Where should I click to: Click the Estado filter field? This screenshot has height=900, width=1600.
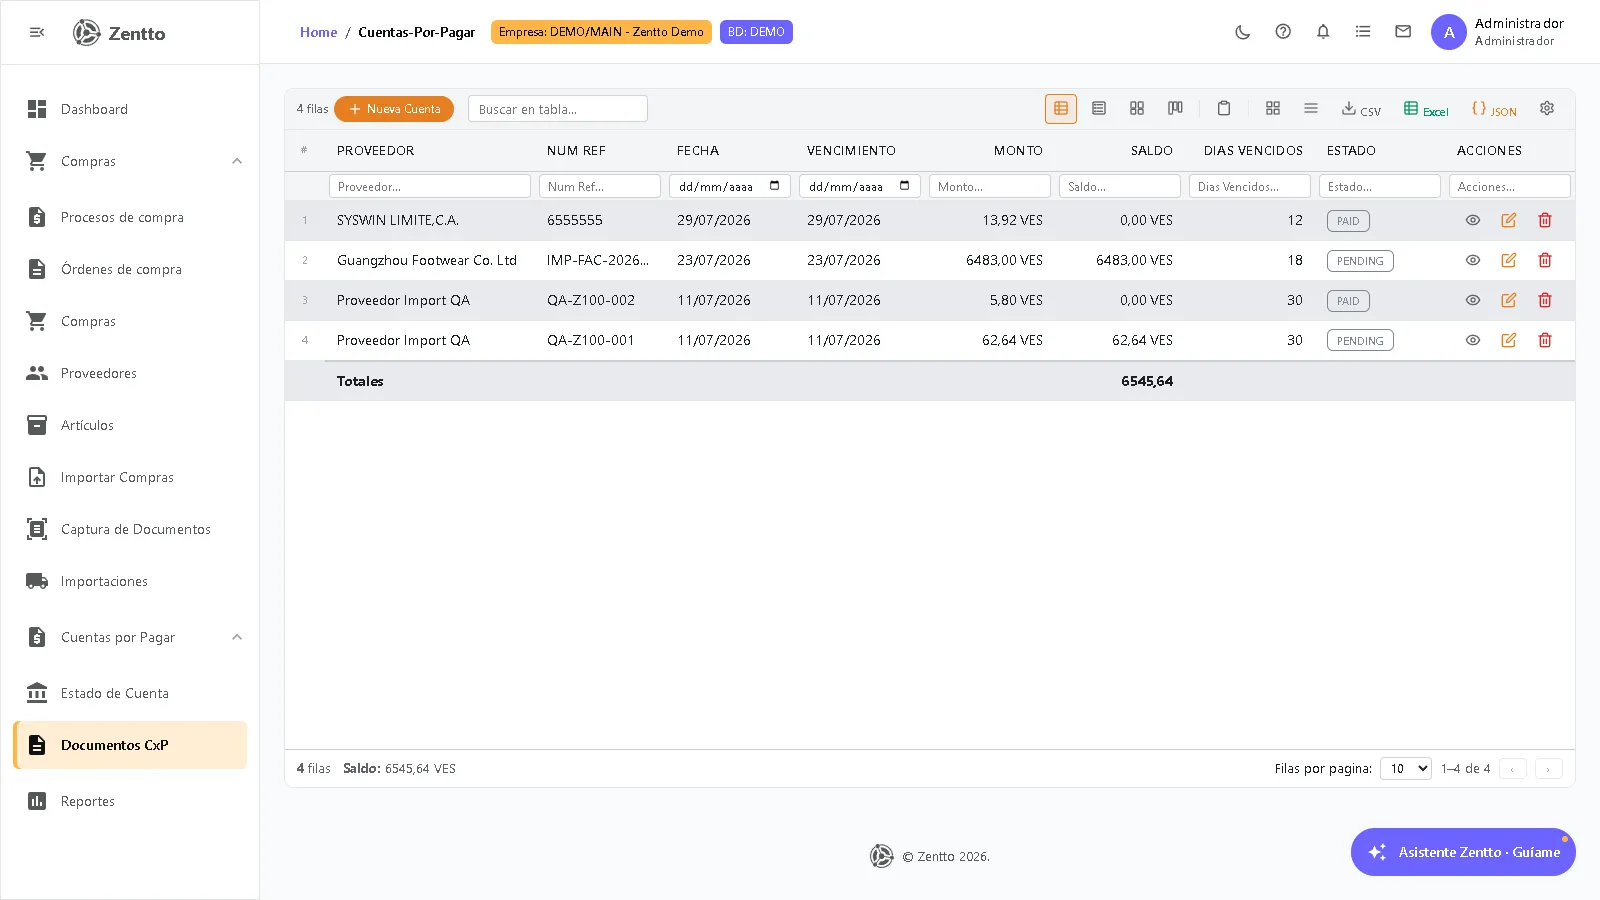[x=1380, y=186]
